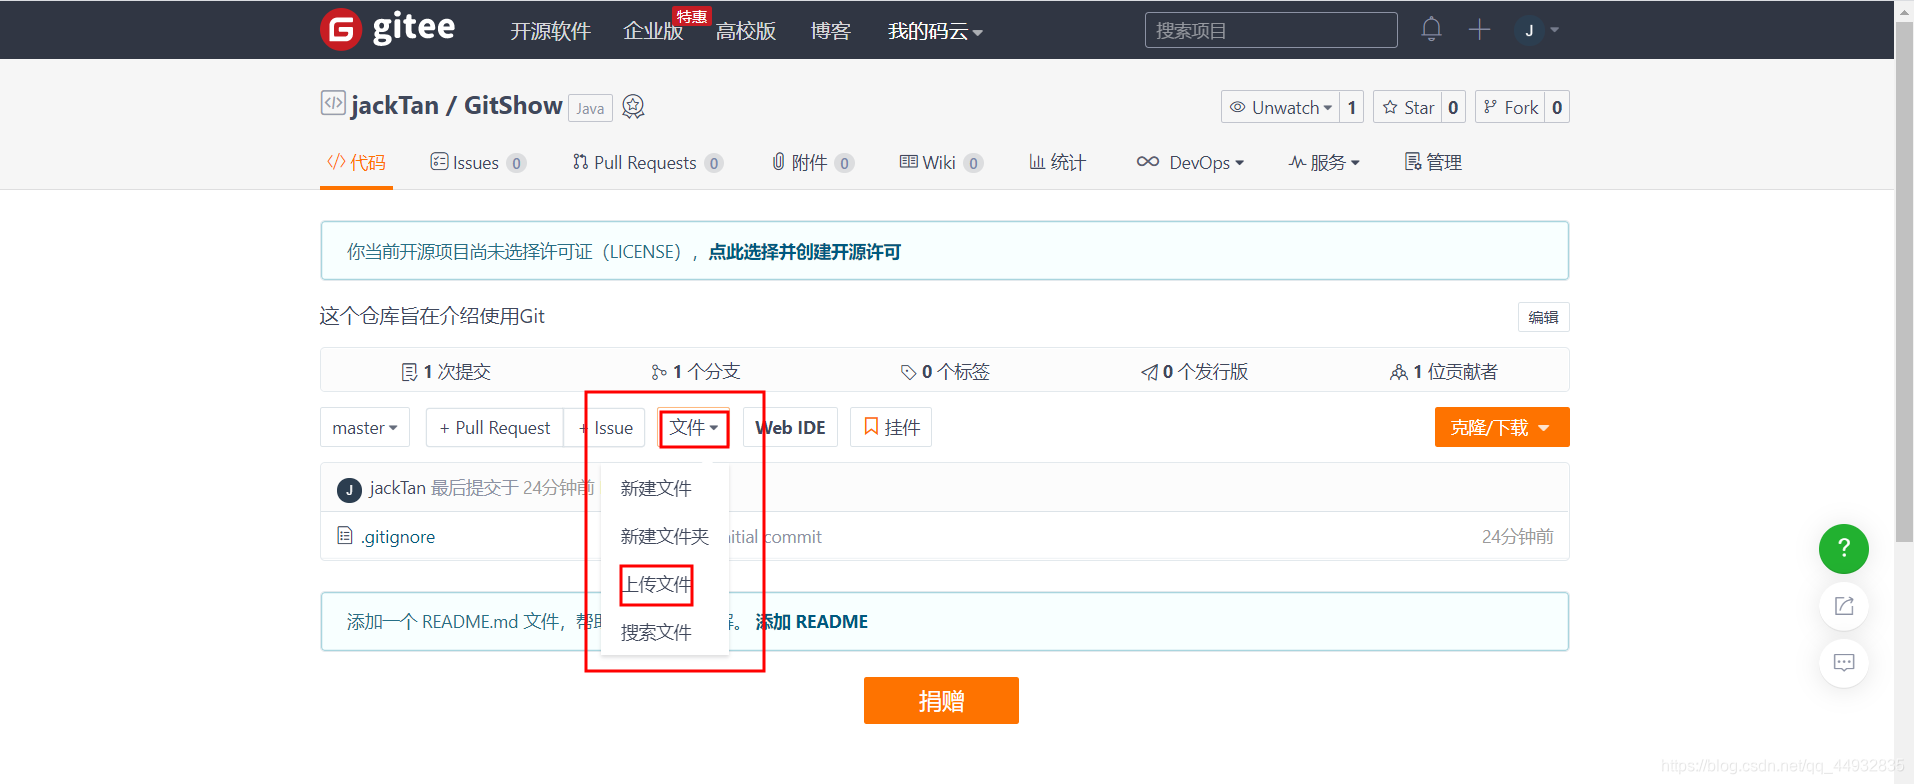1914x784 pixels.
Task: Click the GitShow repository name
Action: click(513, 105)
